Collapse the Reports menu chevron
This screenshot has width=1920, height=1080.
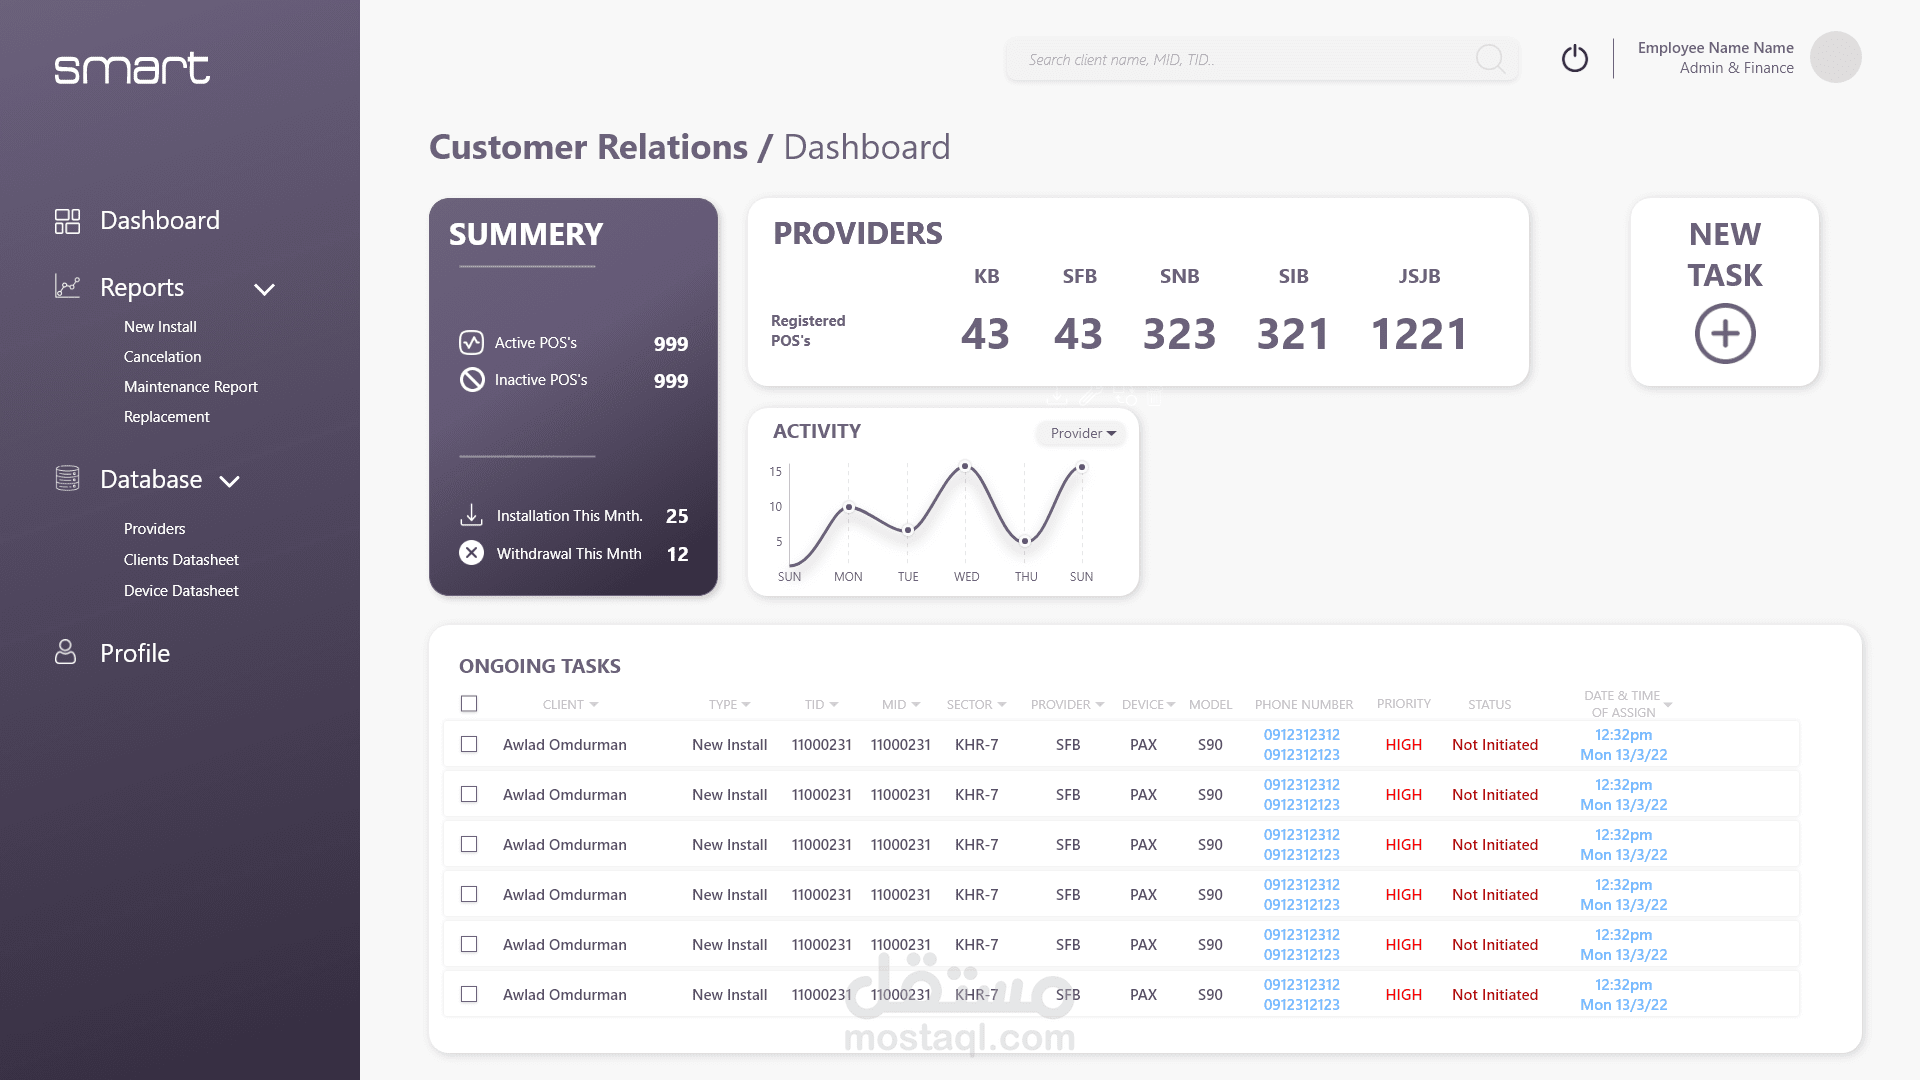click(264, 290)
